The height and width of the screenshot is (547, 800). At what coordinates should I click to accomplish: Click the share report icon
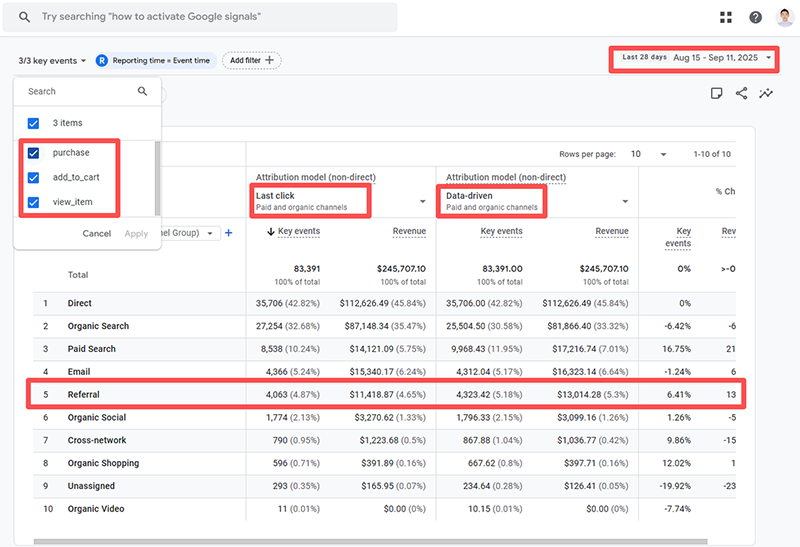741,93
